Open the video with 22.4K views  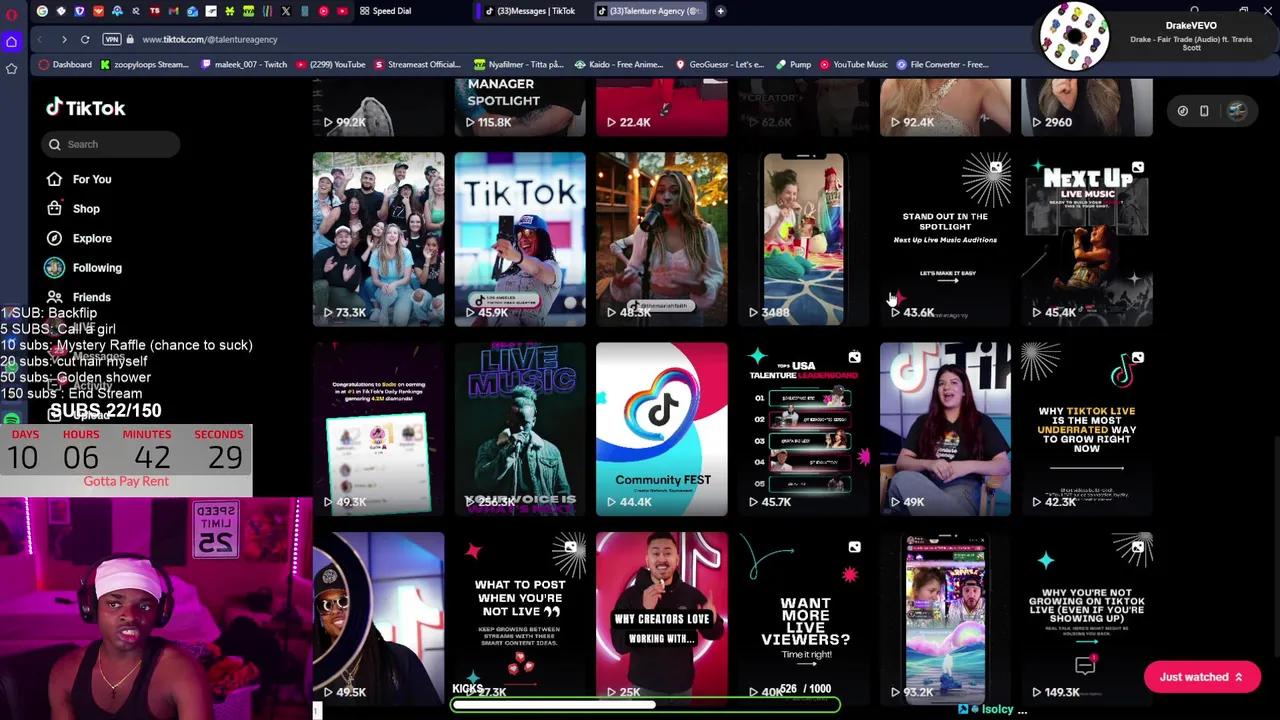662,107
